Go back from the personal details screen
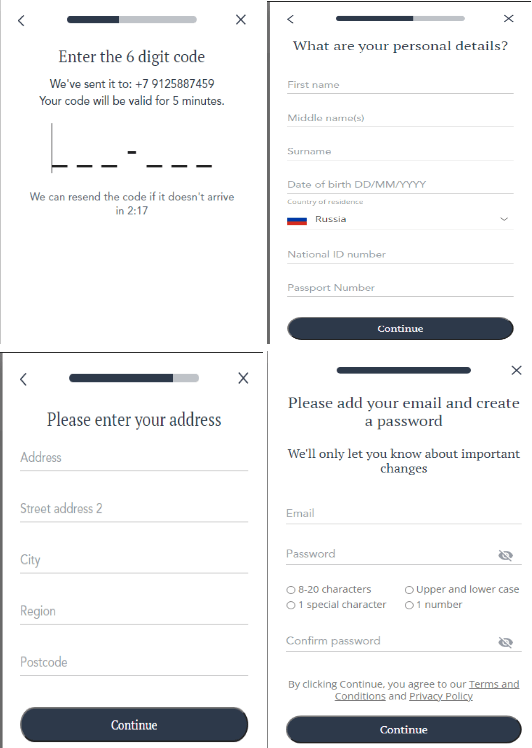The height and width of the screenshot is (748, 532). tap(290, 19)
